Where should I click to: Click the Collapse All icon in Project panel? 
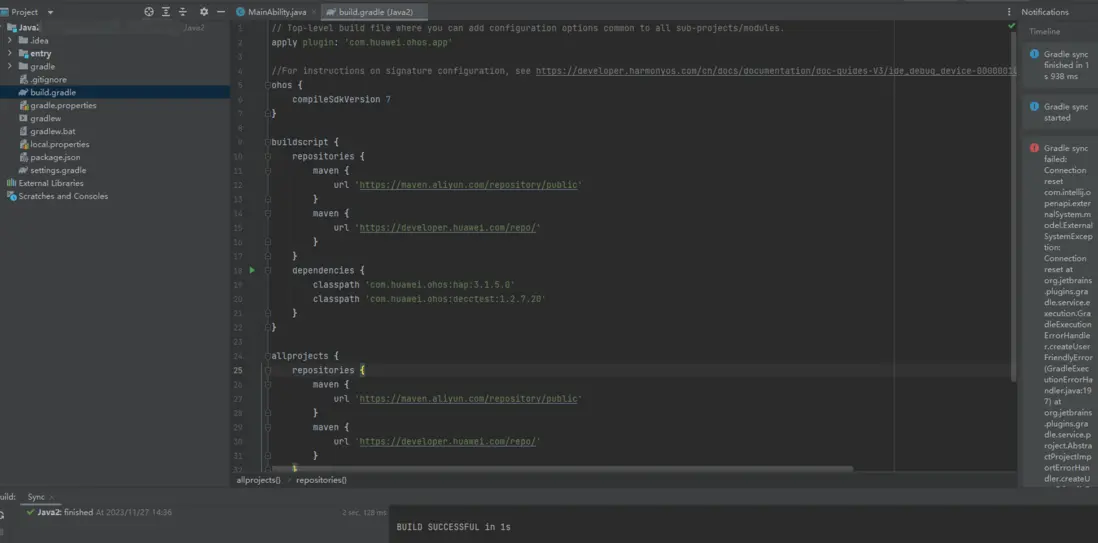(x=183, y=12)
